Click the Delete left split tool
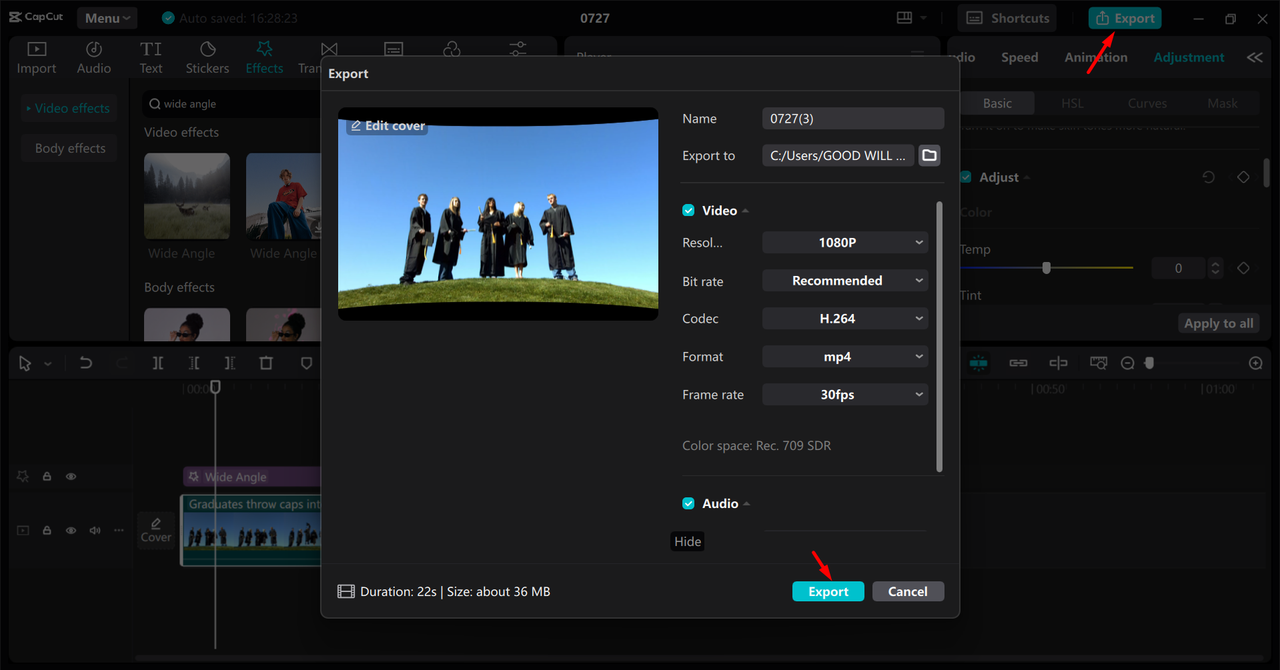The image size is (1280, 670). (x=194, y=363)
